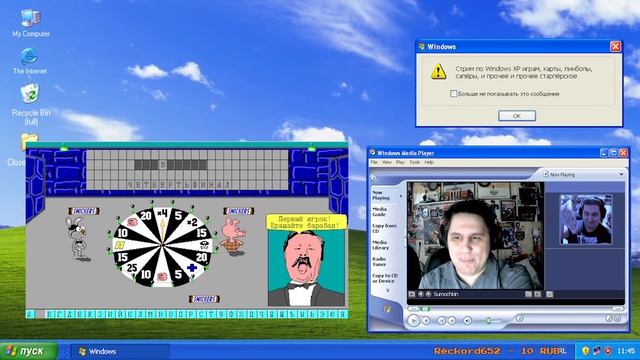
Task: Click the Media Player seek bar
Action: (x=516, y=309)
